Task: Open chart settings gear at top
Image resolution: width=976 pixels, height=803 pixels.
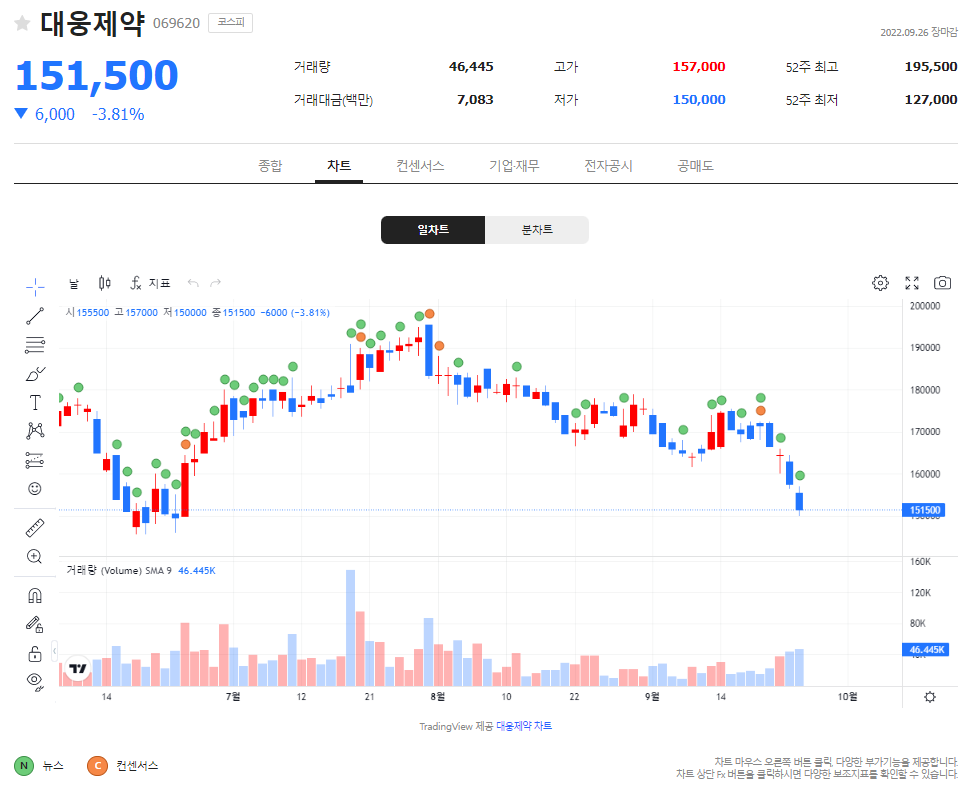Action: pyautogui.click(x=880, y=283)
